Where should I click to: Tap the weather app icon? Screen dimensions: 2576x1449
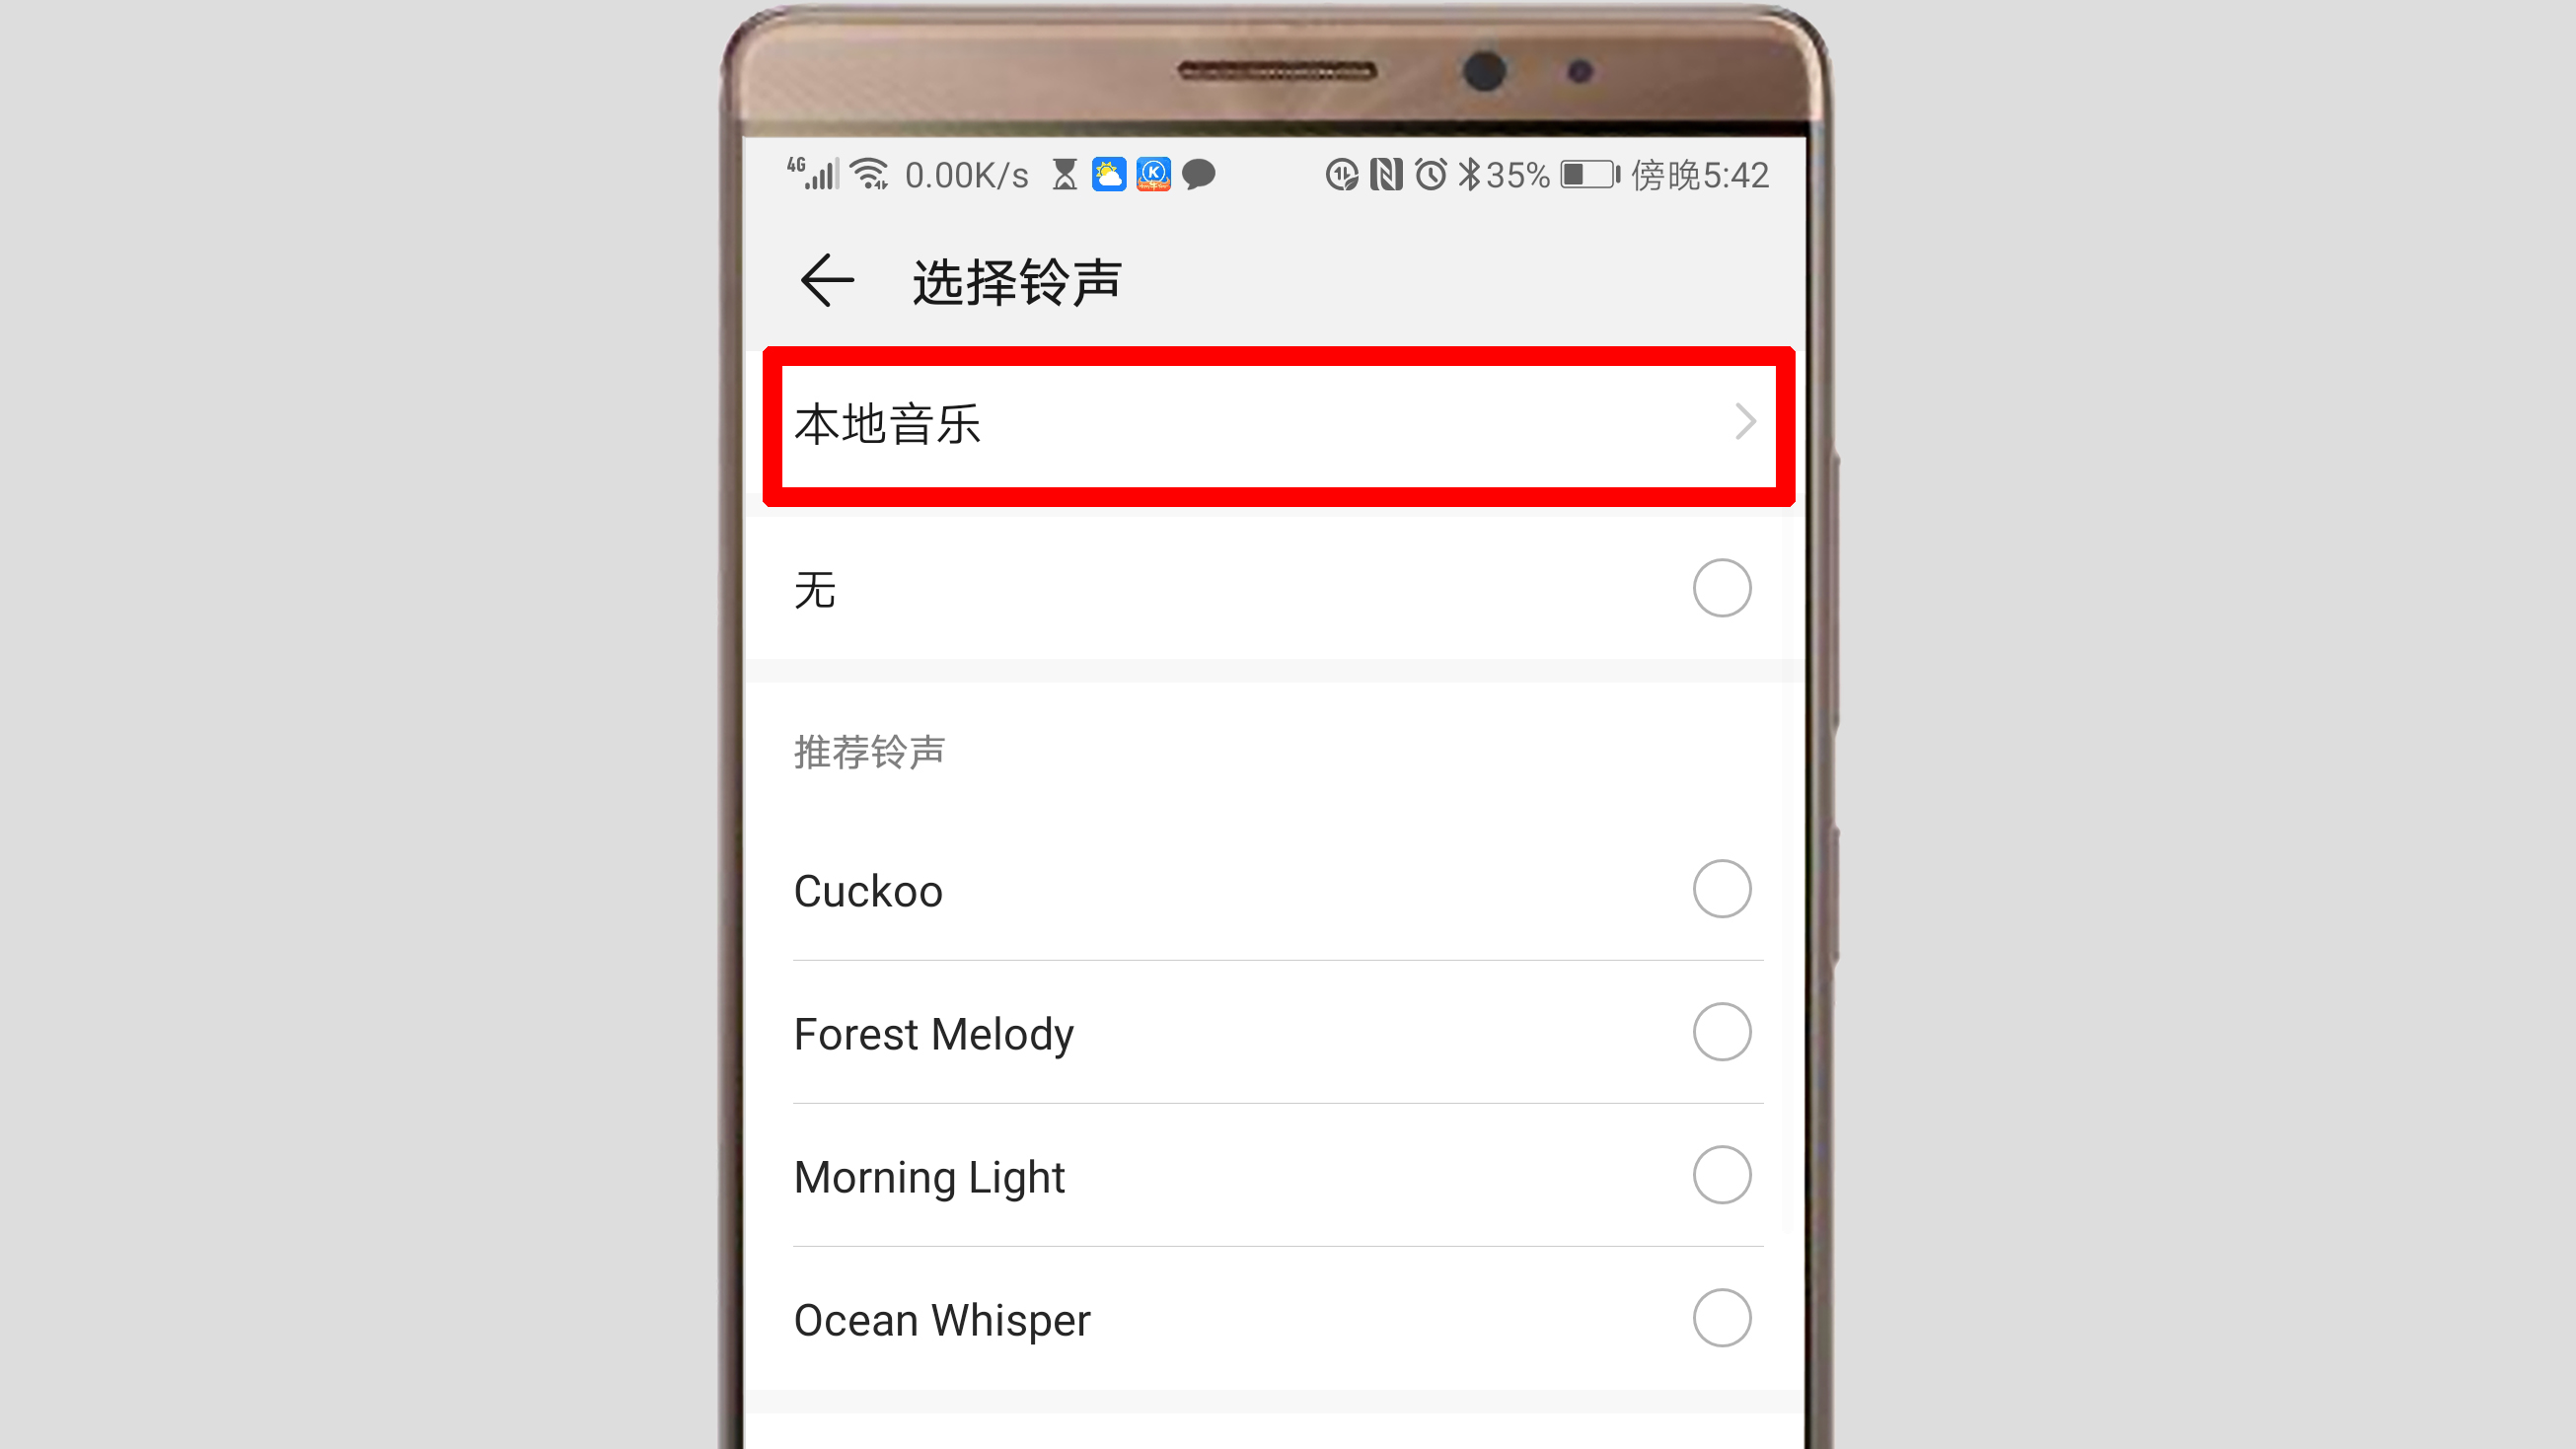point(1104,174)
